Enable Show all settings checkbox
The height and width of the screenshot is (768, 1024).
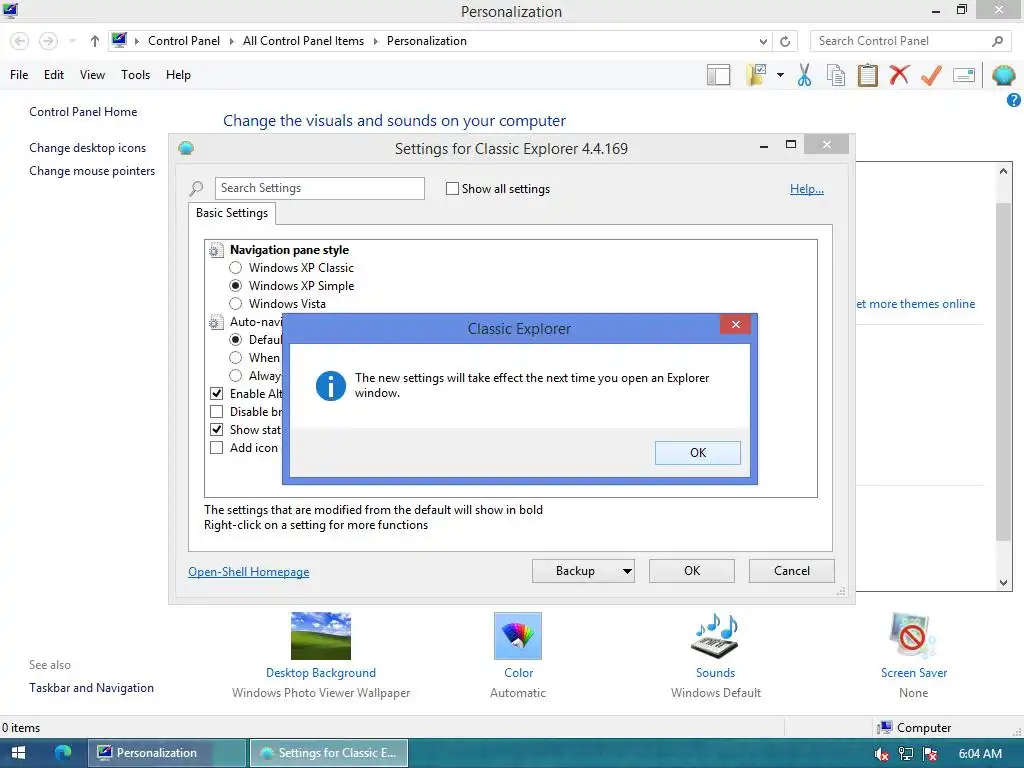click(x=452, y=189)
